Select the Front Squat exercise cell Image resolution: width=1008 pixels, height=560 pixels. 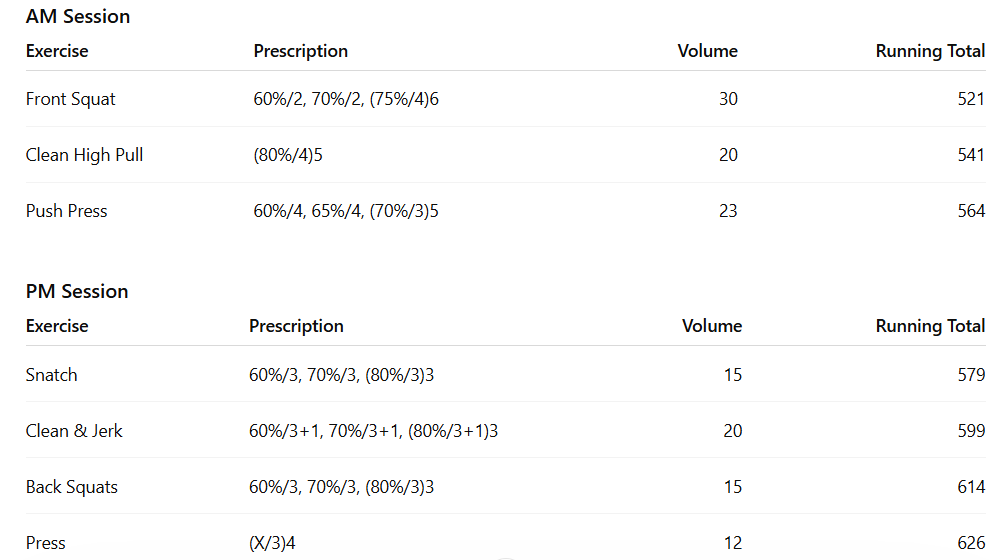(x=71, y=99)
